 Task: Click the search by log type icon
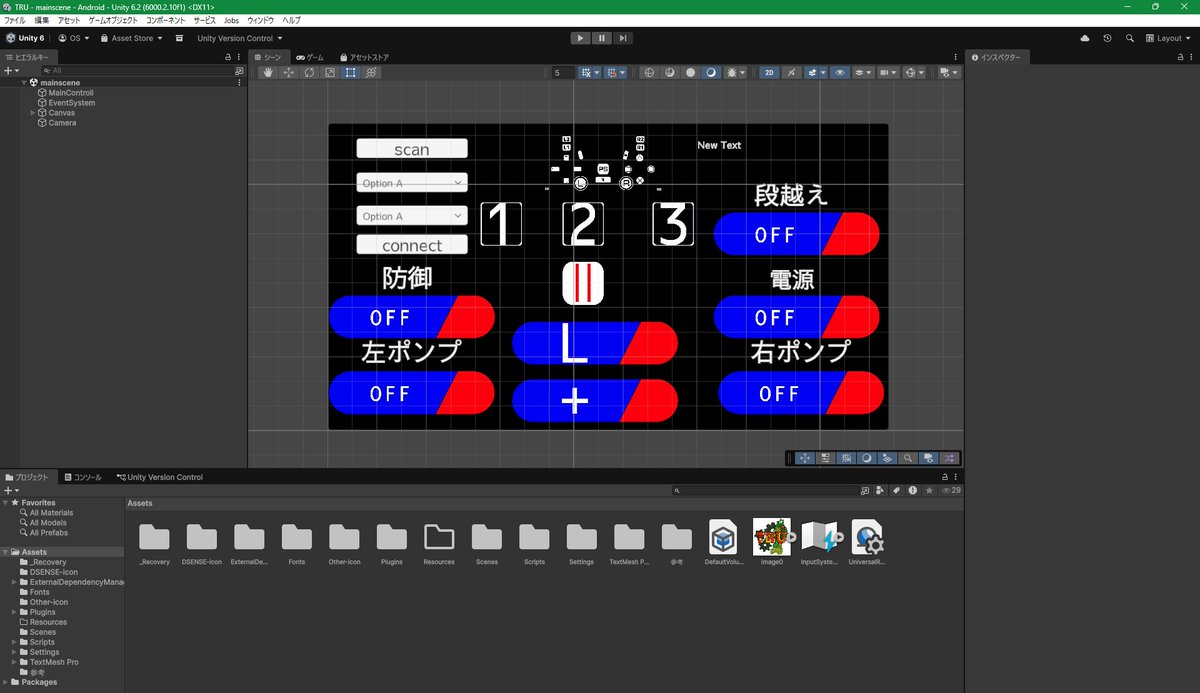pos(912,491)
